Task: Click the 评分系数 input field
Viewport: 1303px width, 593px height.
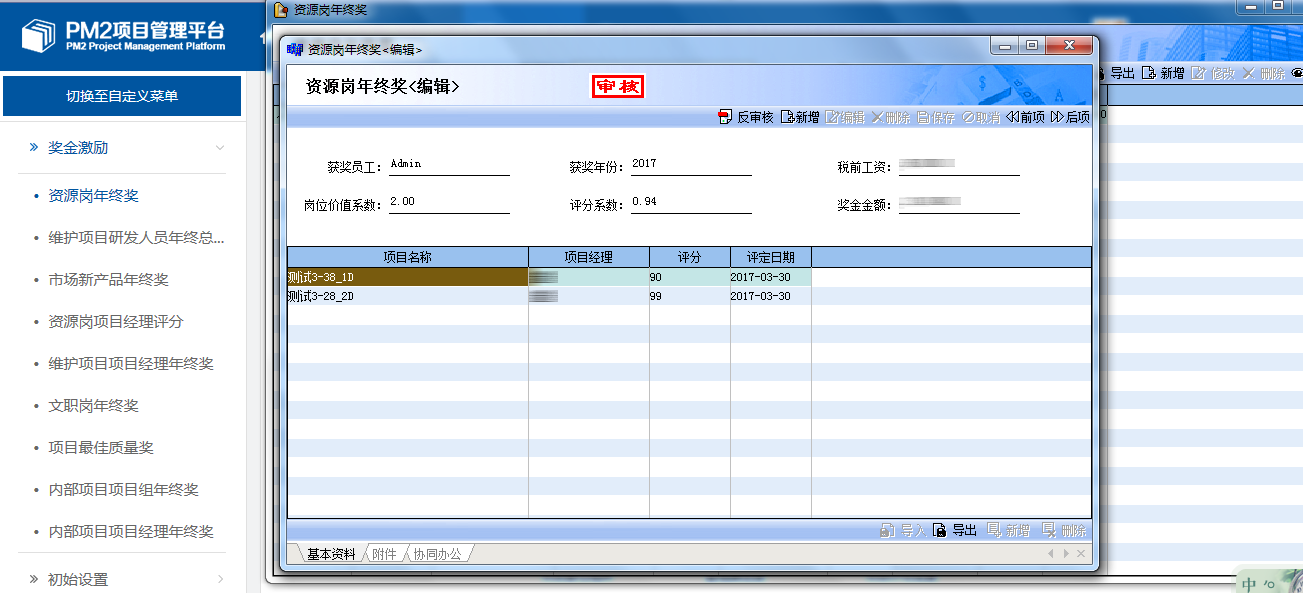Action: pos(690,203)
